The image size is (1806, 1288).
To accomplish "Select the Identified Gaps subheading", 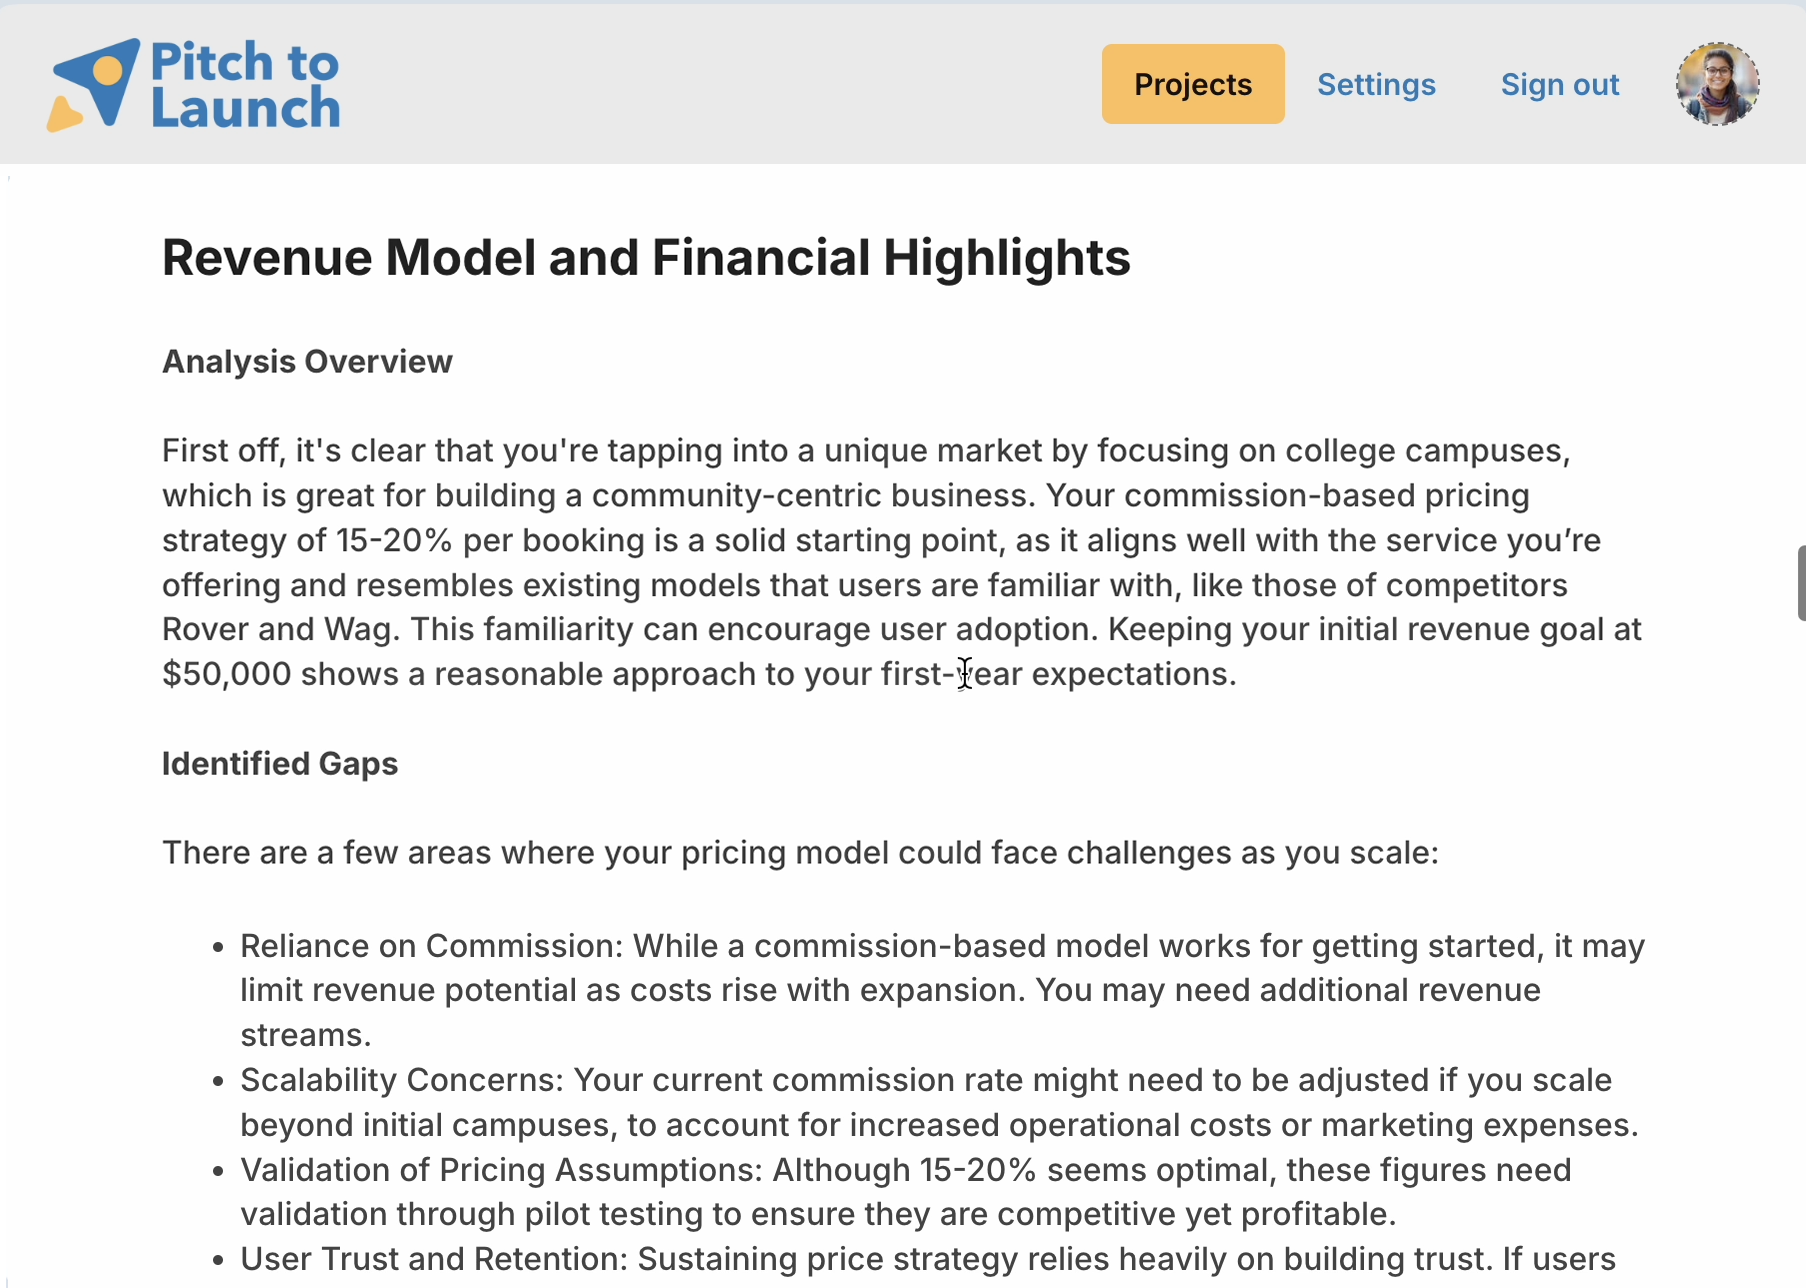I will click(x=280, y=764).
